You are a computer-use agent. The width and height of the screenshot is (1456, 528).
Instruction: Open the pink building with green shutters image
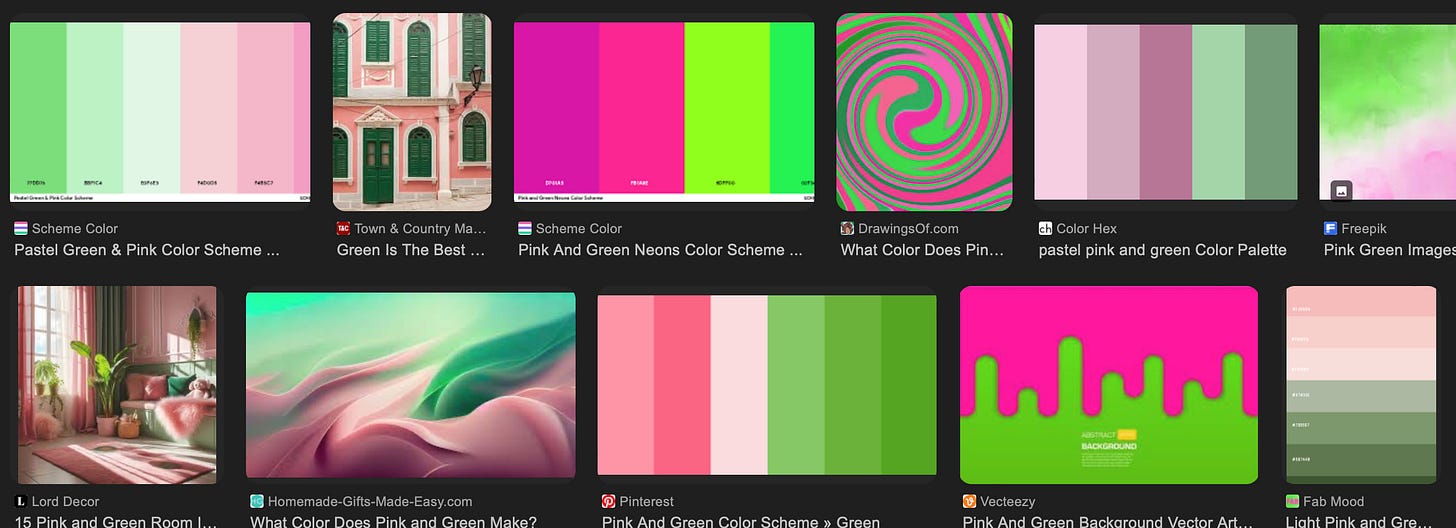[x=412, y=112]
